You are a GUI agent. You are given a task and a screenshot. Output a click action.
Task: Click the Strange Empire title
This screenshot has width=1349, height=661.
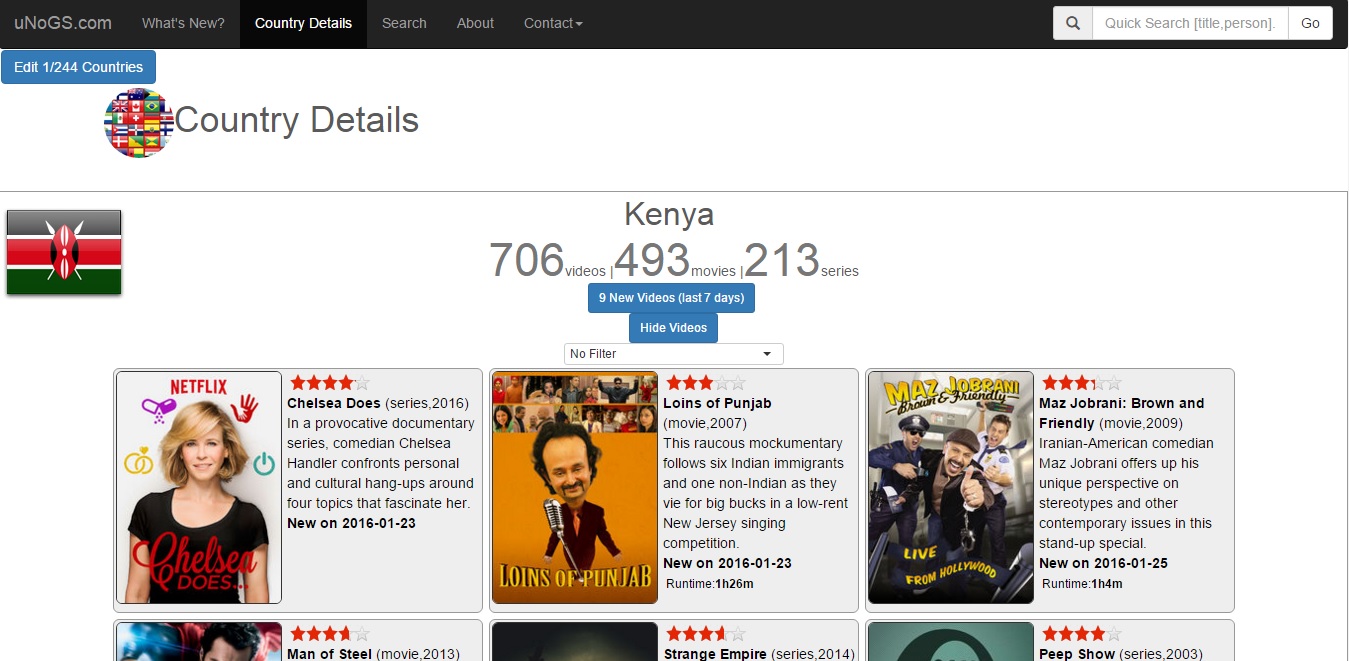715,654
